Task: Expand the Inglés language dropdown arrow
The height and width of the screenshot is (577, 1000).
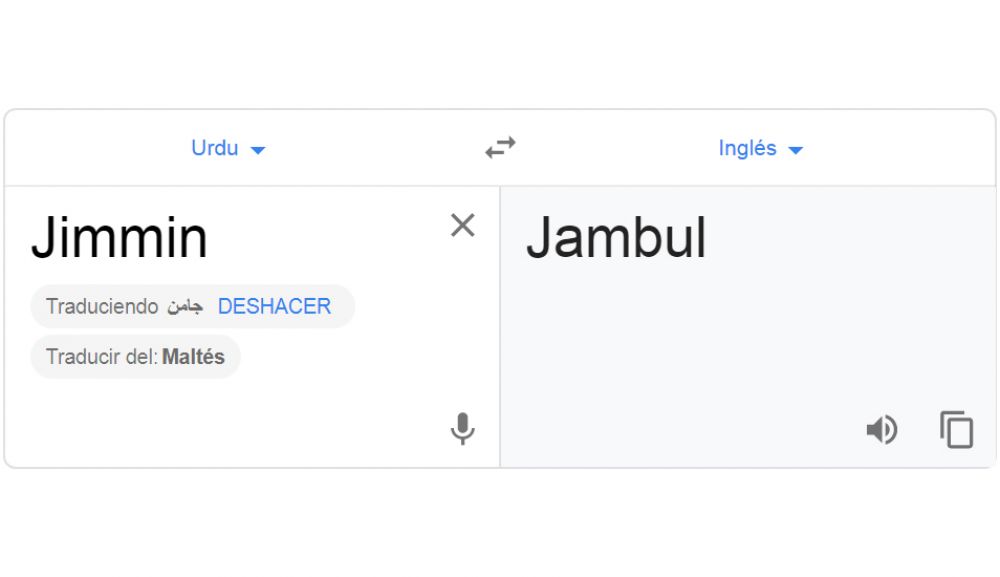Action: click(x=796, y=150)
